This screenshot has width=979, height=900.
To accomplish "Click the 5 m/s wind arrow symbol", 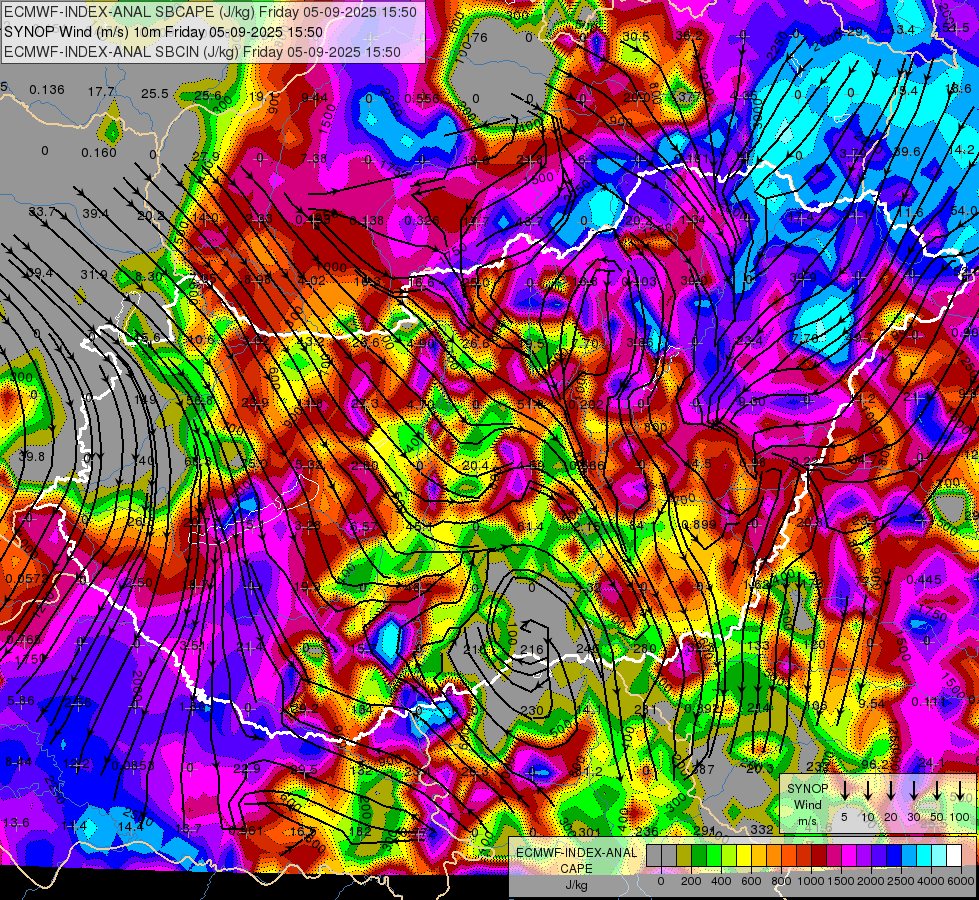I will (x=845, y=790).
